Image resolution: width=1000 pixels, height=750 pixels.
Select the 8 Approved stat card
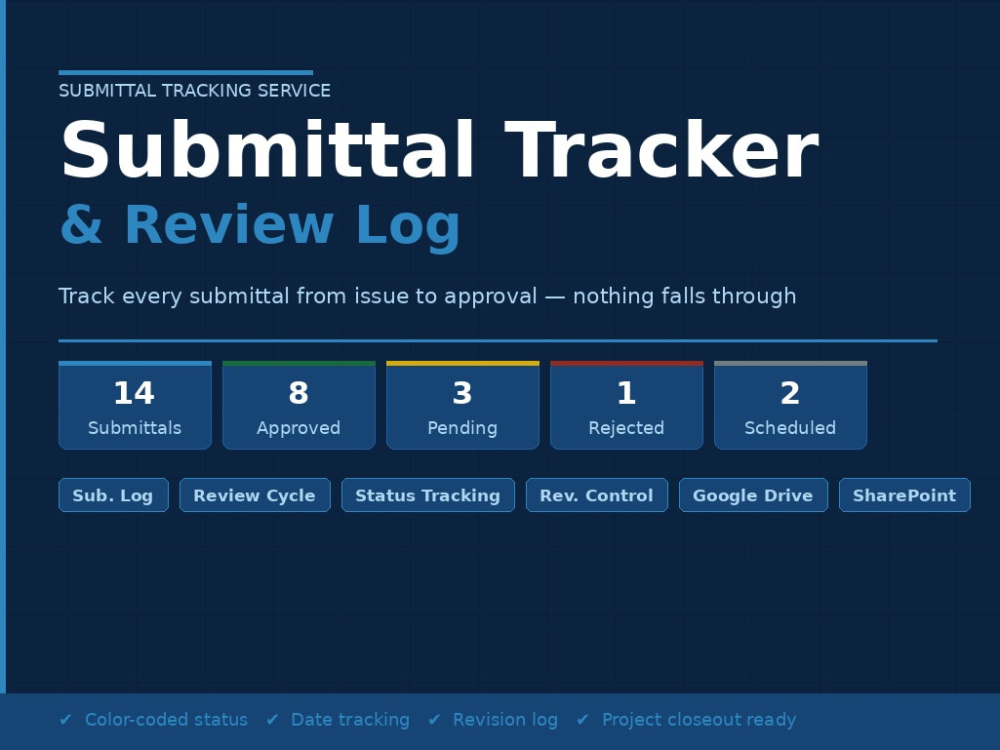(x=298, y=405)
